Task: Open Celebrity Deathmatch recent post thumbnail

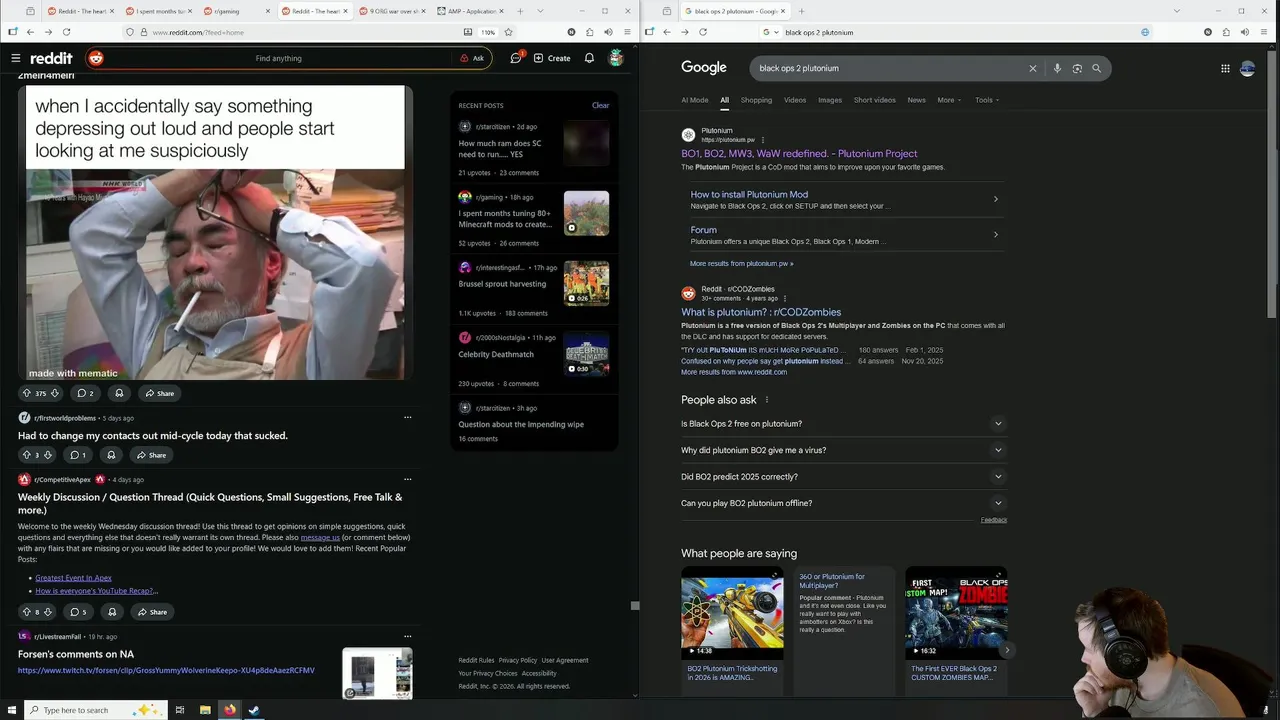Action: 586,353
